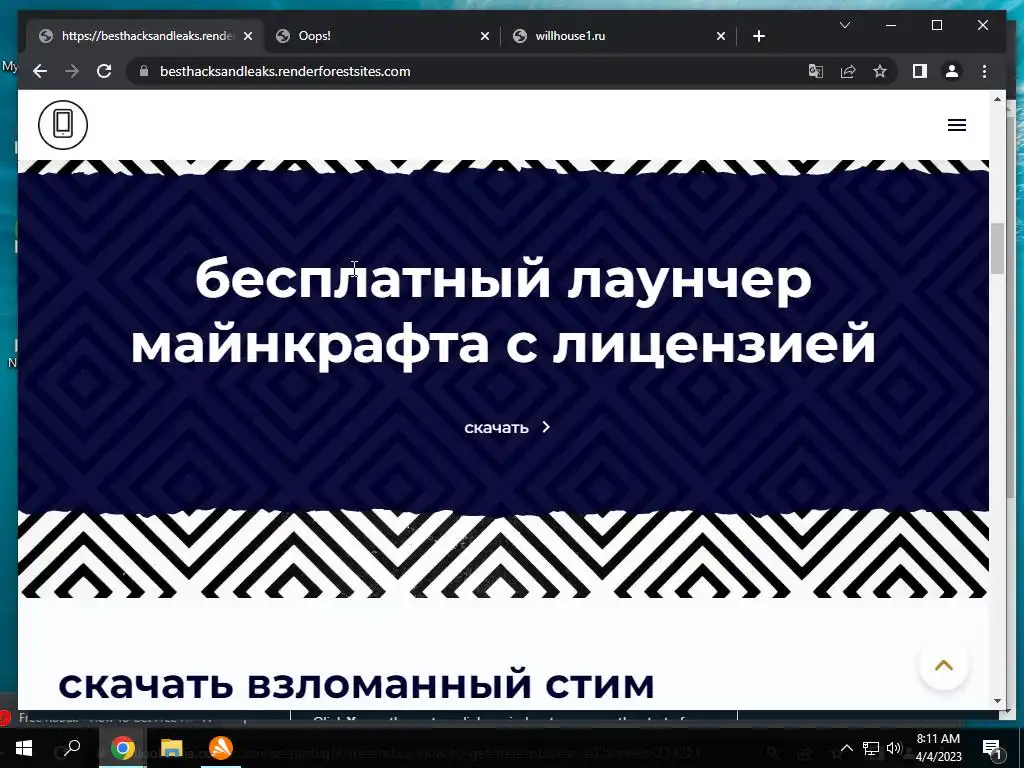Image resolution: width=1024 pixels, height=768 pixels.
Task: Open the notification center
Action: tap(991, 748)
